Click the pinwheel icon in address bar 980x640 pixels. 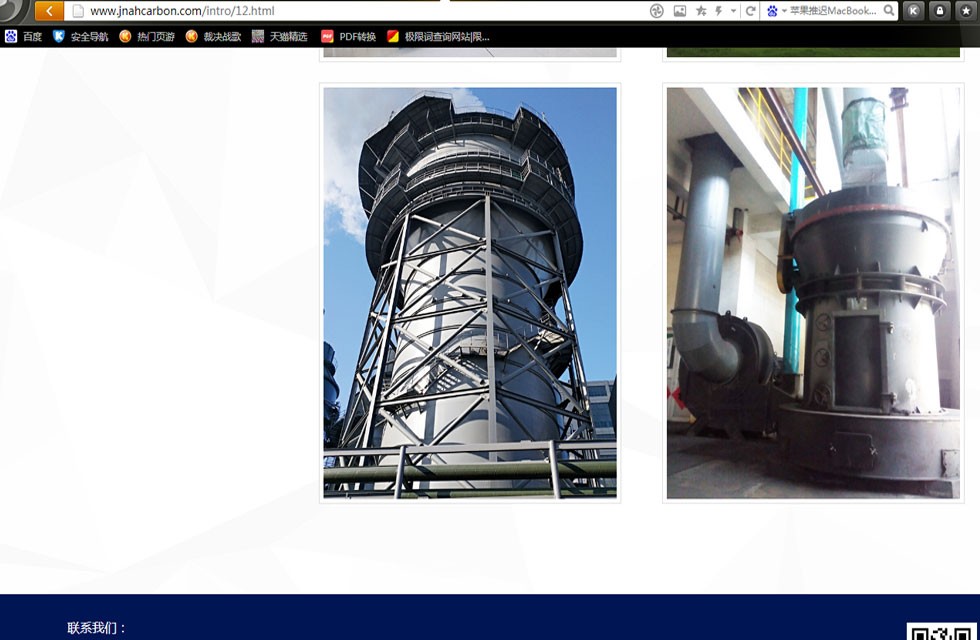(657, 11)
